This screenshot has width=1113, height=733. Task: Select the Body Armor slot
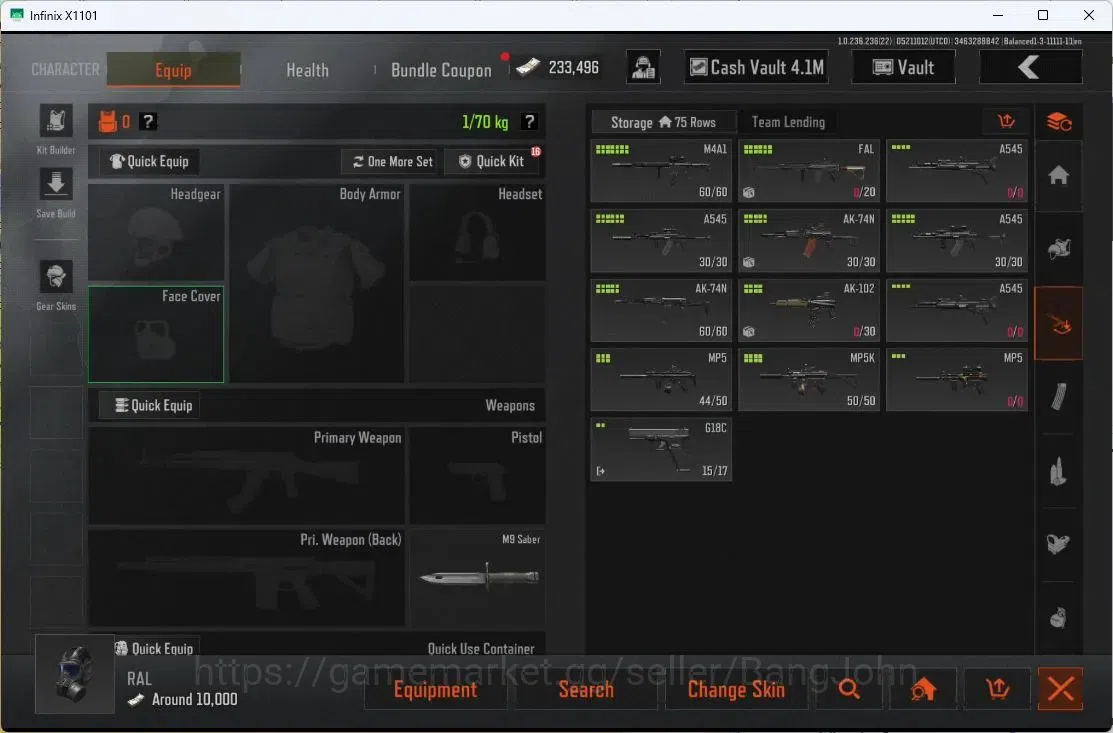coord(317,283)
